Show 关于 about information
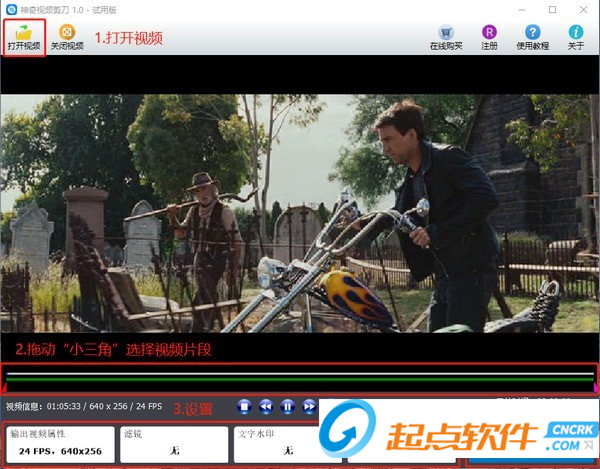This screenshot has width=600, height=469. point(576,37)
